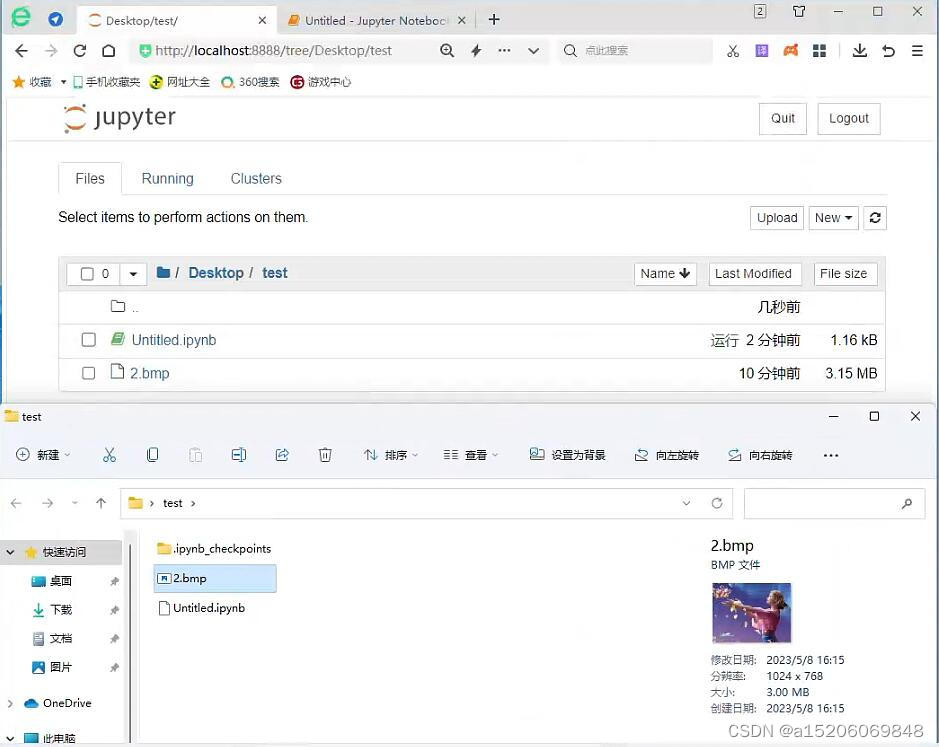Click the Cut icon in Explorer toolbar

click(109, 455)
